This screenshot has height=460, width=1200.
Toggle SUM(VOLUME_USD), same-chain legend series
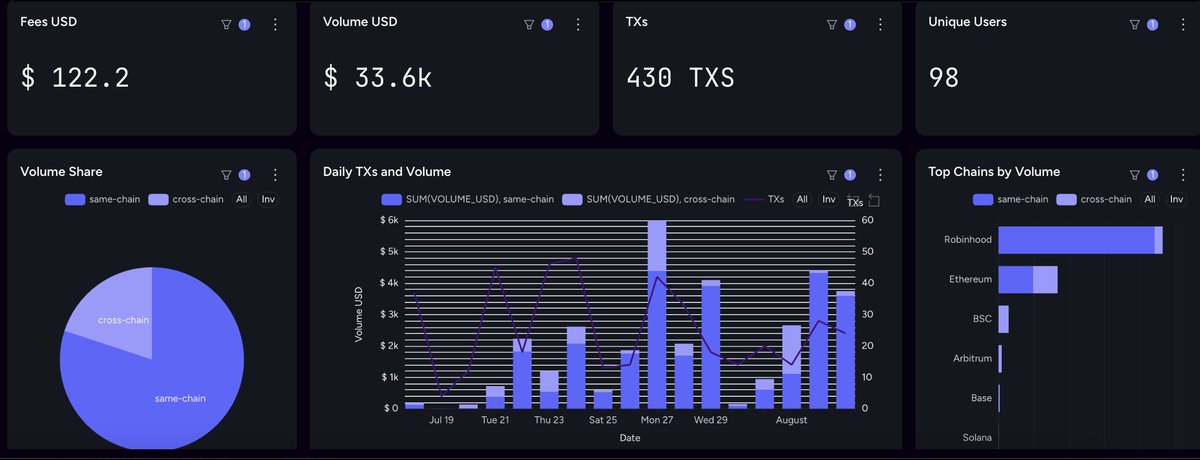[x=468, y=199]
